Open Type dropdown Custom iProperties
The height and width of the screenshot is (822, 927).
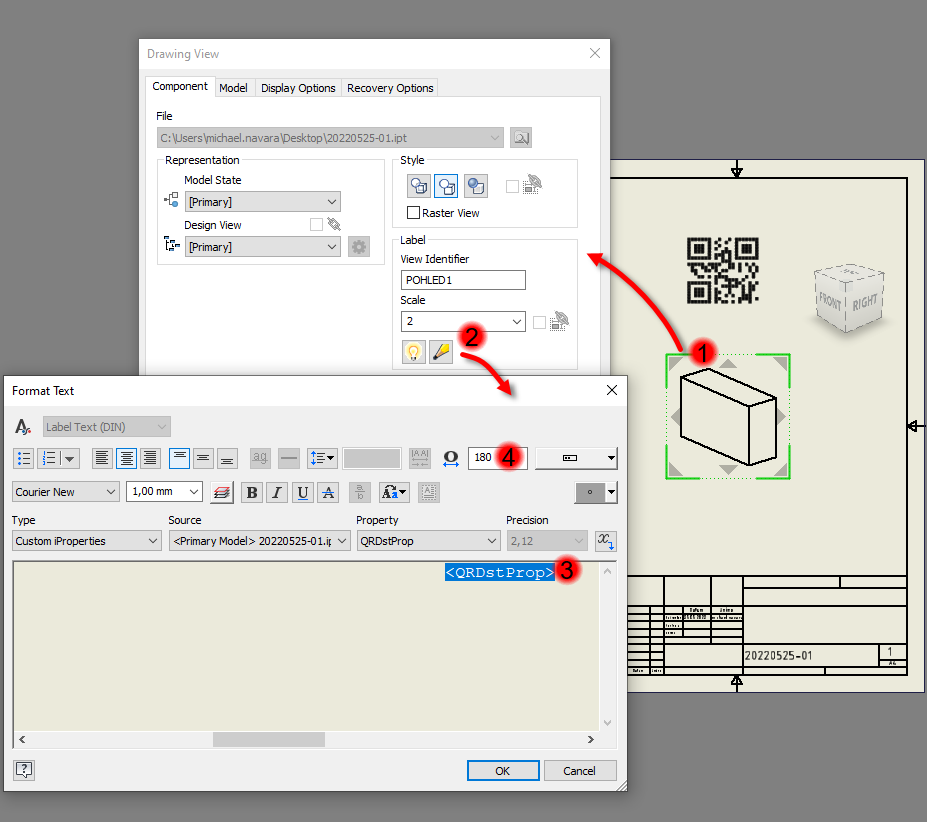click(86, 541)
